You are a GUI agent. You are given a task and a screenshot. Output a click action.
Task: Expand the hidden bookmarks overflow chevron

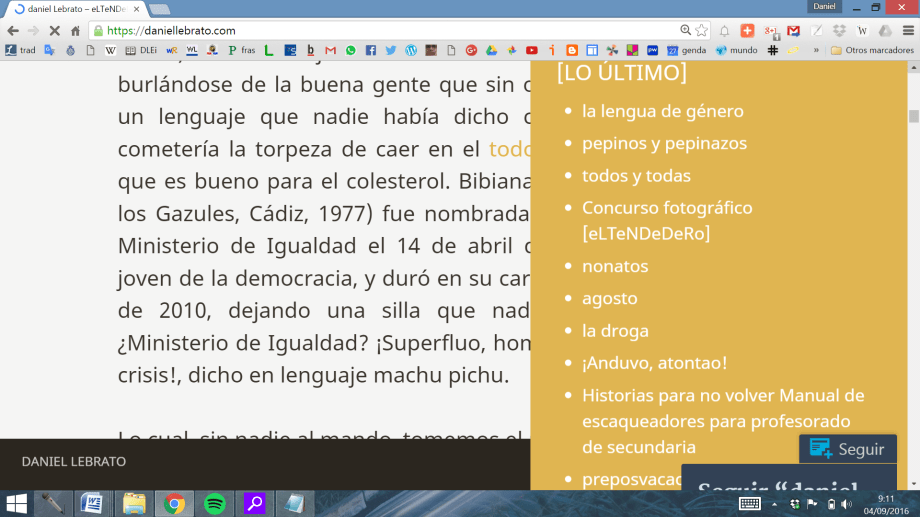[816, 50]
